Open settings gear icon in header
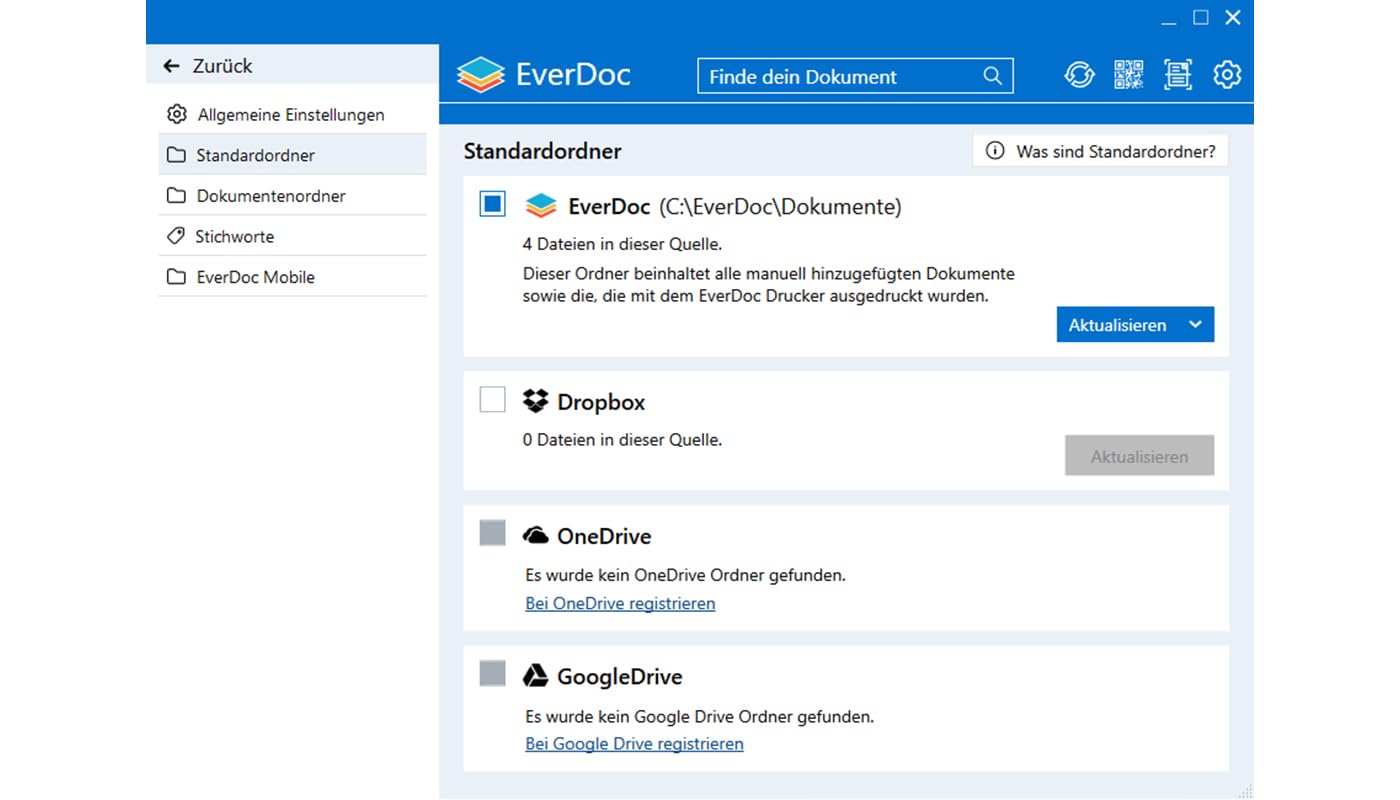This screenshot has height=800, width=1400. pyautogui.click(x=1227, y=75)
